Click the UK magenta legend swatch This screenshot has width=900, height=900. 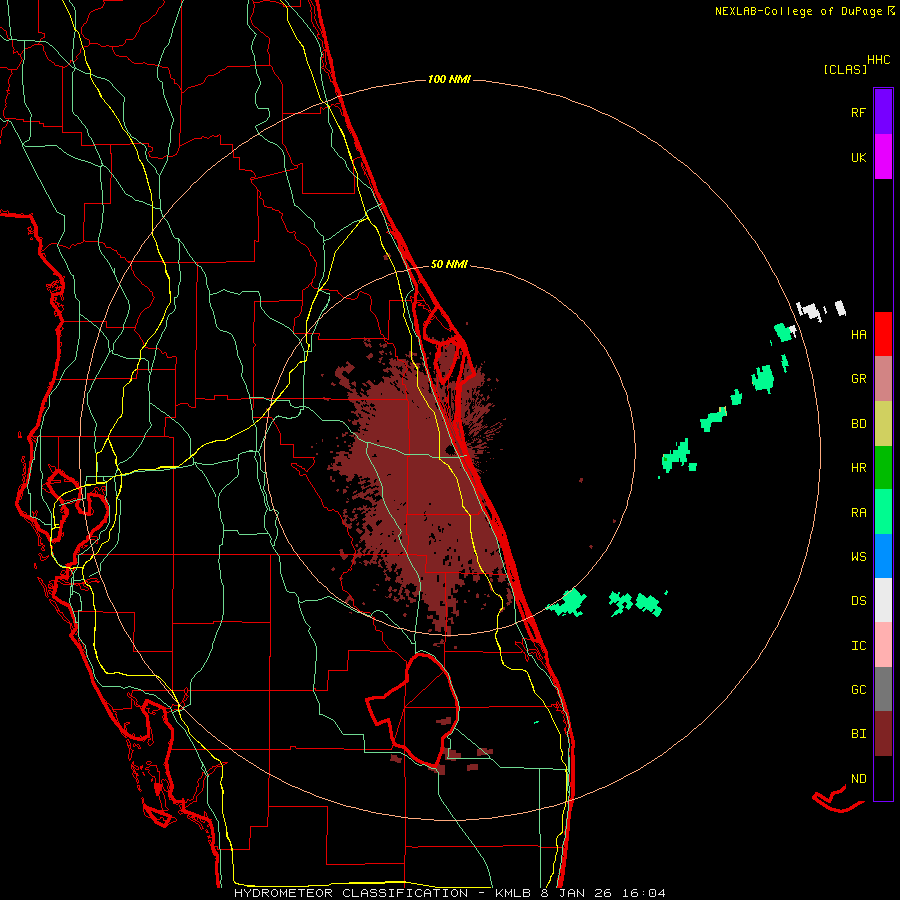coord(883,157)
